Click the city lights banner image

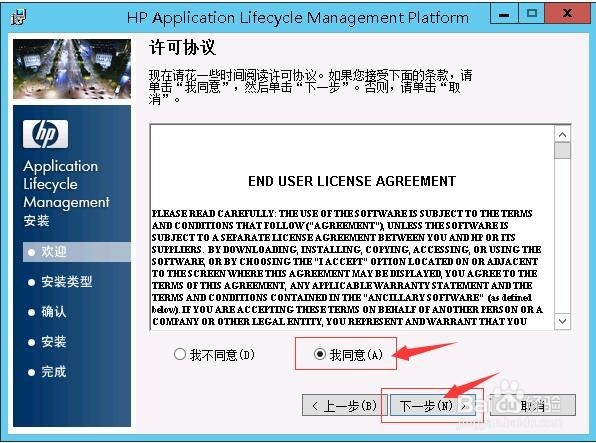72,69
